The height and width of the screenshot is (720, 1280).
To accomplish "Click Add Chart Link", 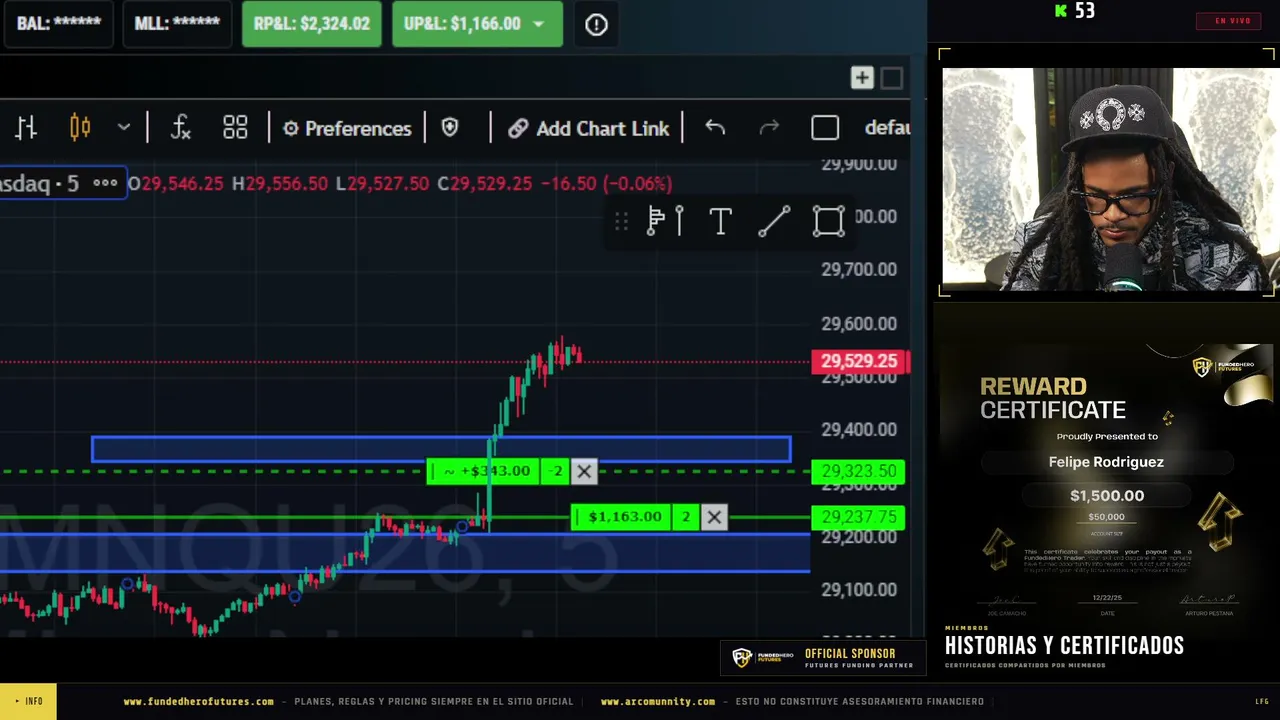I will tap(589, 128).
